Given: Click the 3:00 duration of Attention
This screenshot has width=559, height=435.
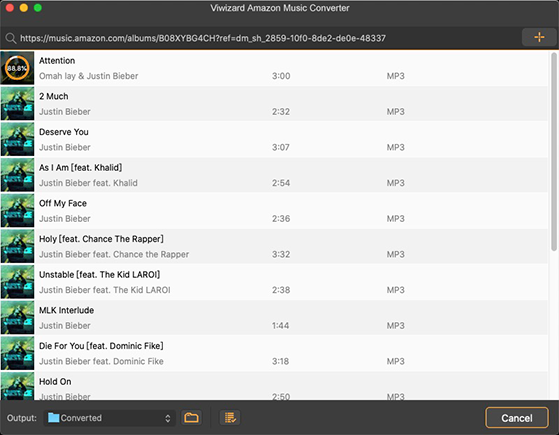Looking at the screenshot, I should coord(281,76).
